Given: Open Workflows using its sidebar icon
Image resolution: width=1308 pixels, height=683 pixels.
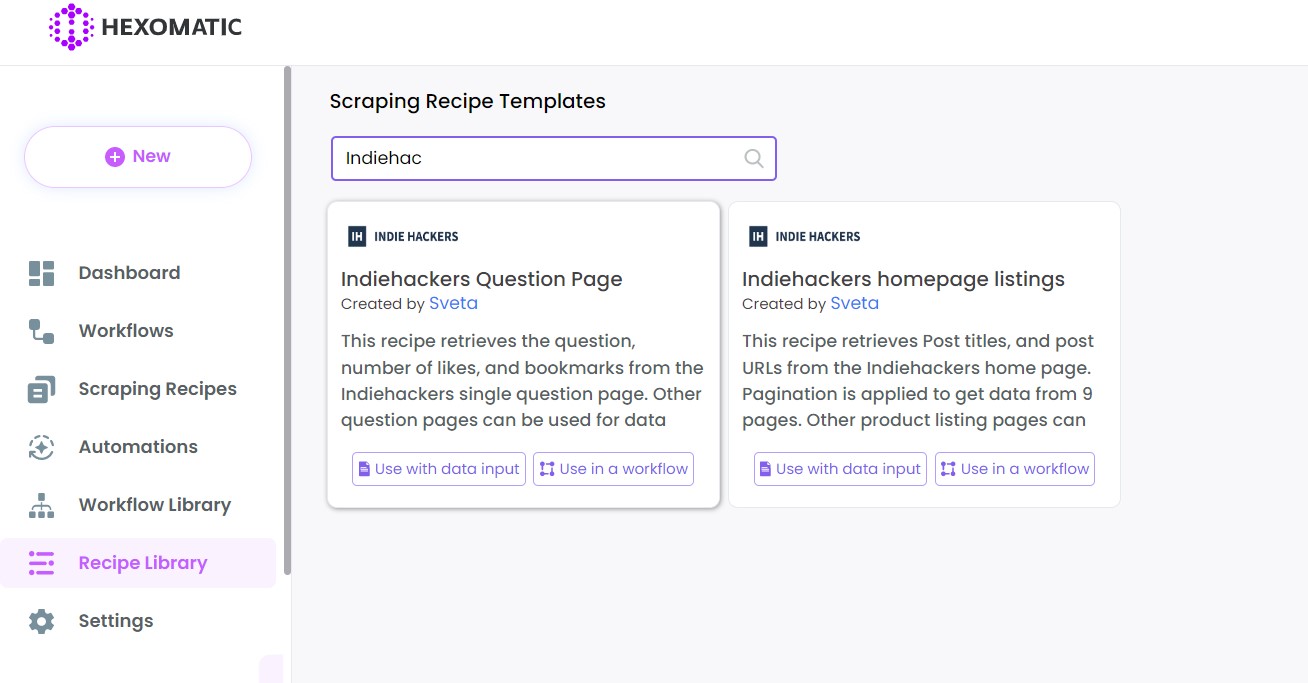Looking at the screenshot, I should [41, 330].
